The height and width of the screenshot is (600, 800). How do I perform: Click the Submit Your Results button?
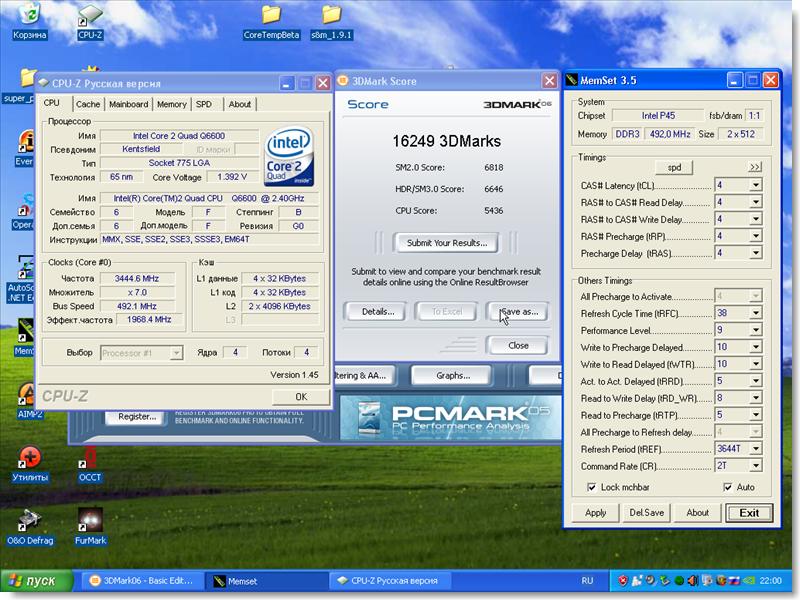pyautogui.click(x=446, y=243)
